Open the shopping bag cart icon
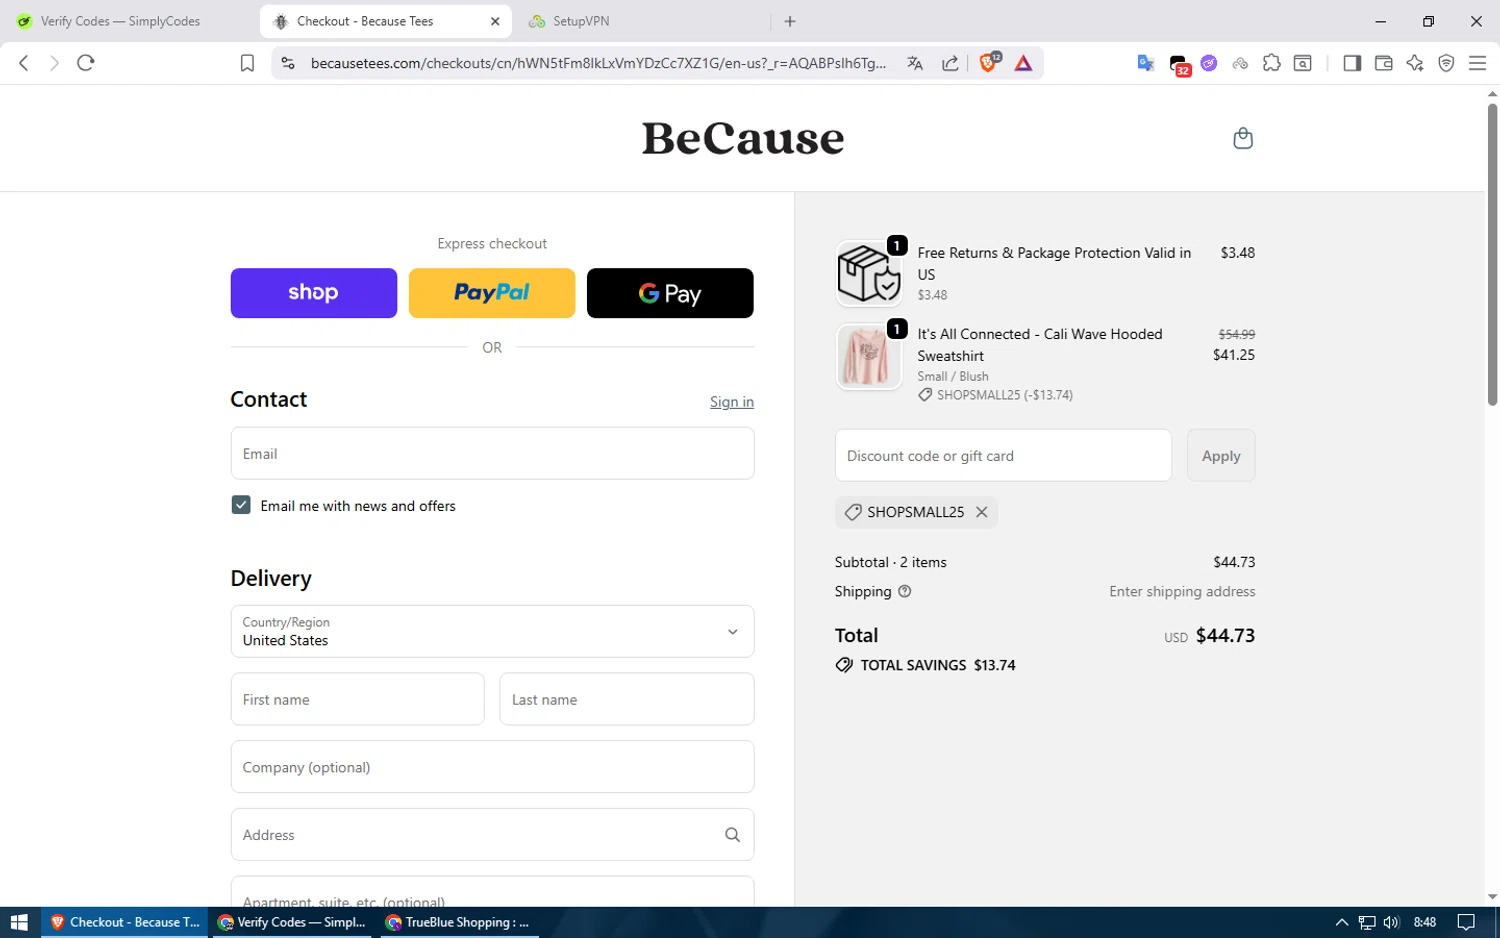The height and width of the screenshot is (938, 1500). [x=1243, y=138]
